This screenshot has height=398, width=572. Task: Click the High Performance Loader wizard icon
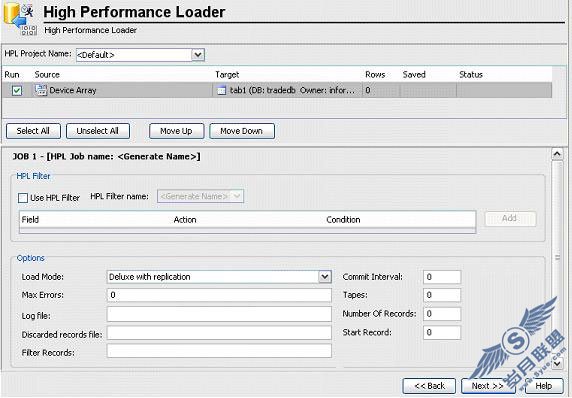[20, 19]
